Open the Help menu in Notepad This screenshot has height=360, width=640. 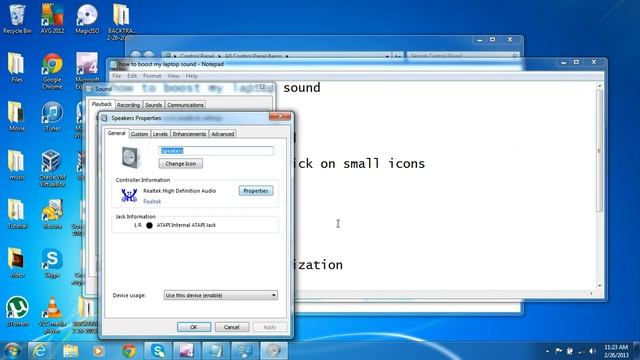[191, 76]
